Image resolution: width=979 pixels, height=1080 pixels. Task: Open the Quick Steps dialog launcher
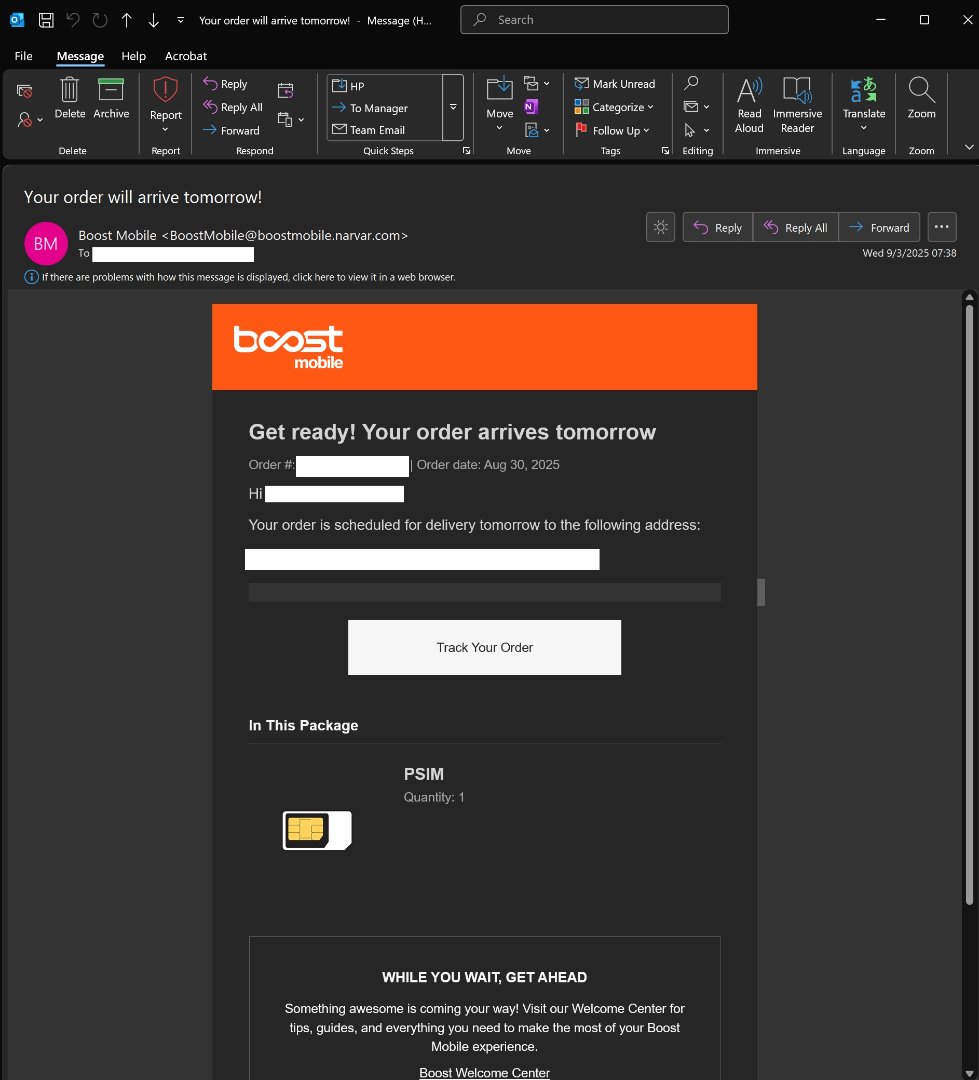pos(466,150)
